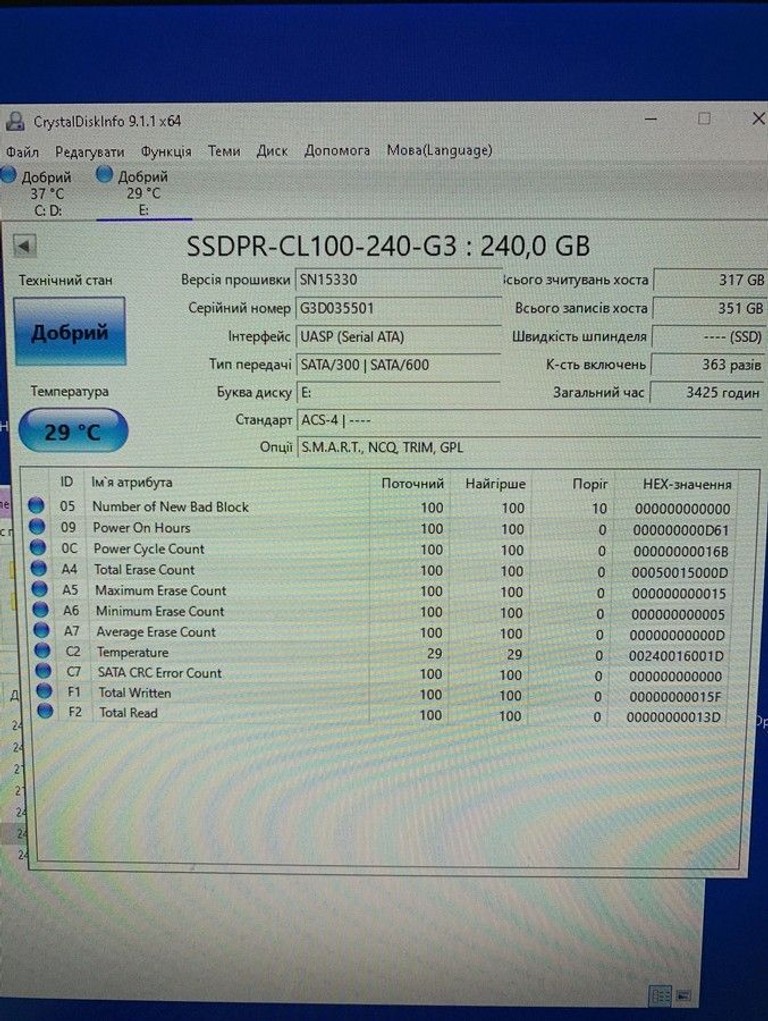Click status dot of Maximum Erase Count row
The image size is (768, 1021).
(40, 589)
